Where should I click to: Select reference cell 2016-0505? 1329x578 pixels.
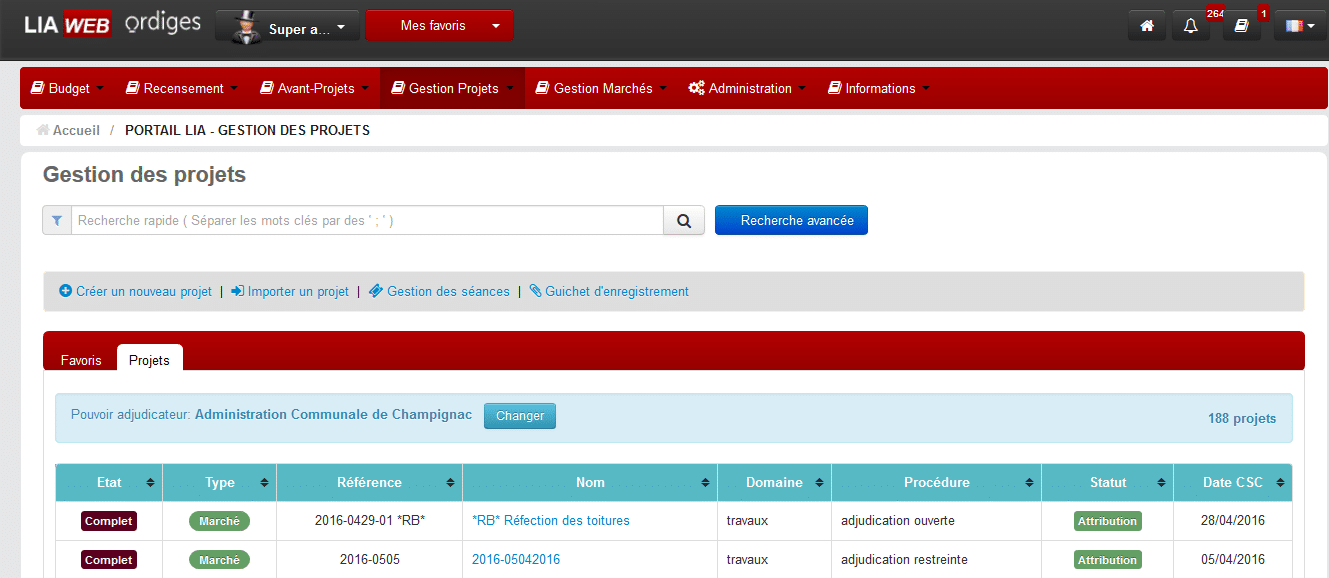pyautogui.click(x=369, y=560)
